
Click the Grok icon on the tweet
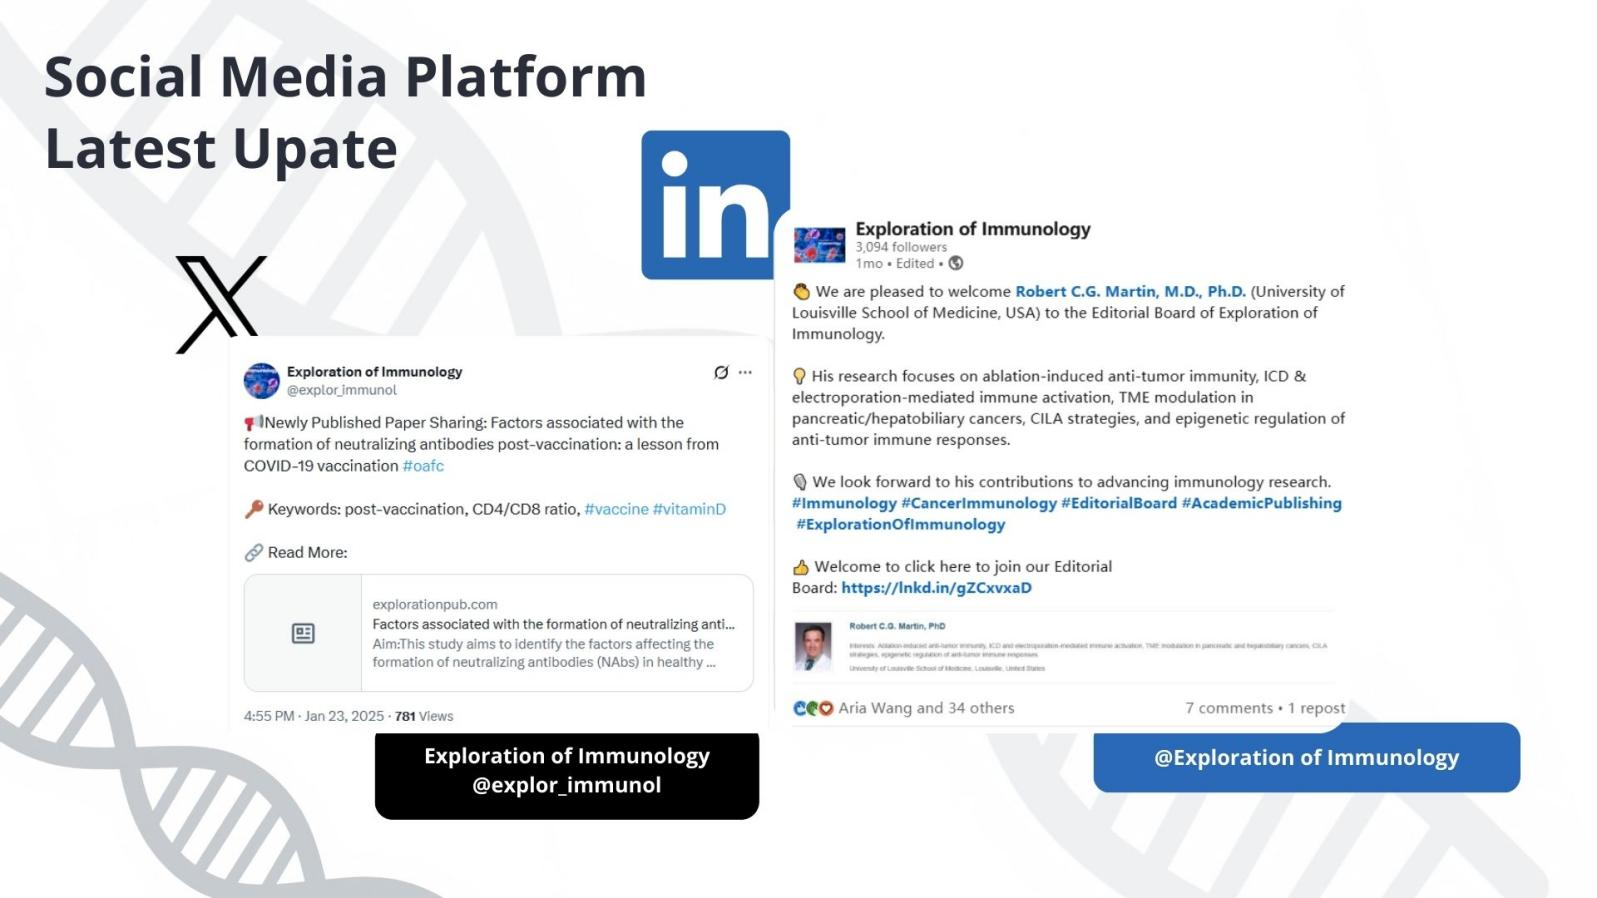coord(721,372)
